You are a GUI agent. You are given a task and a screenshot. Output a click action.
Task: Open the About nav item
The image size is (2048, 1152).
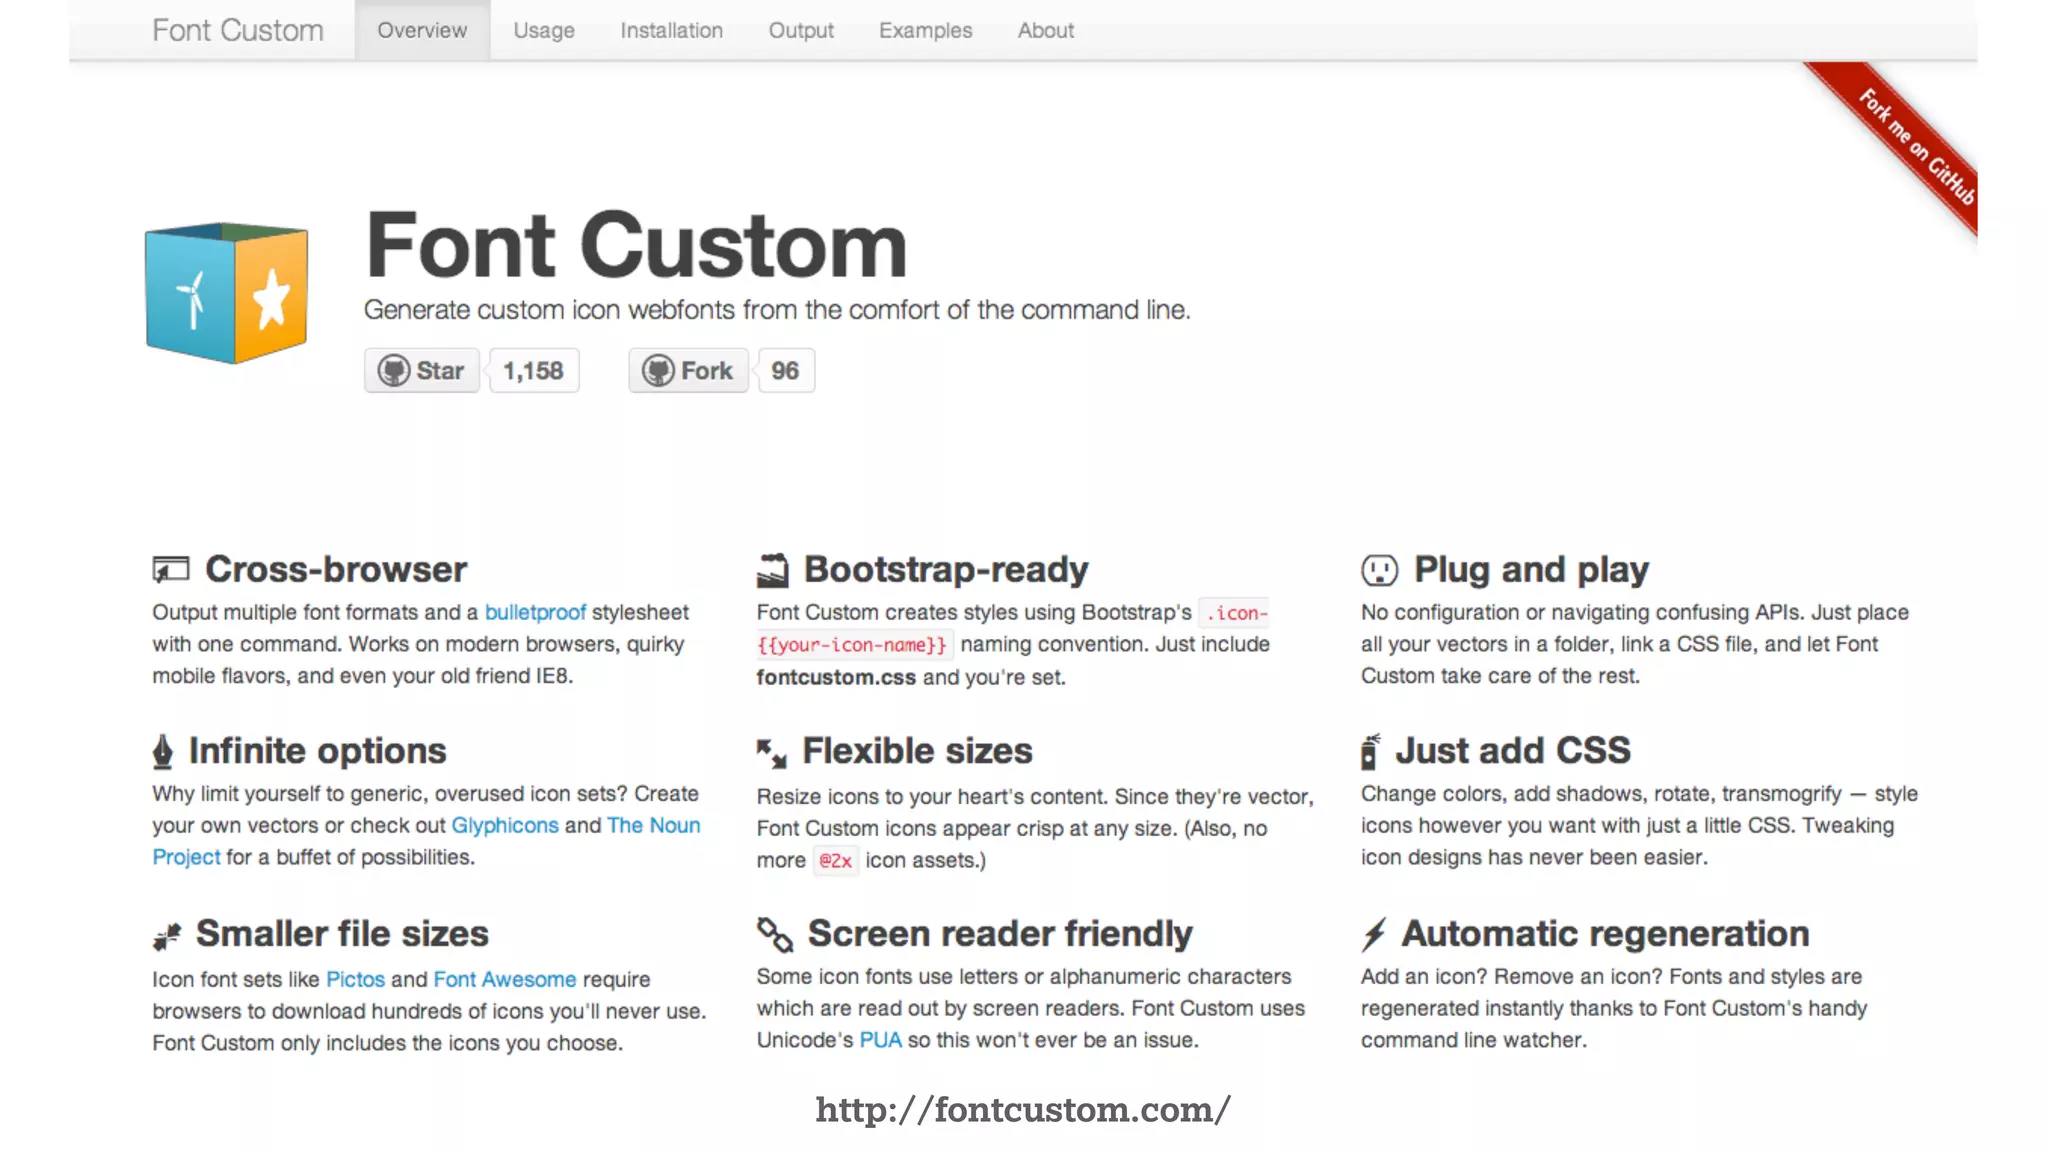[1046, 30]
